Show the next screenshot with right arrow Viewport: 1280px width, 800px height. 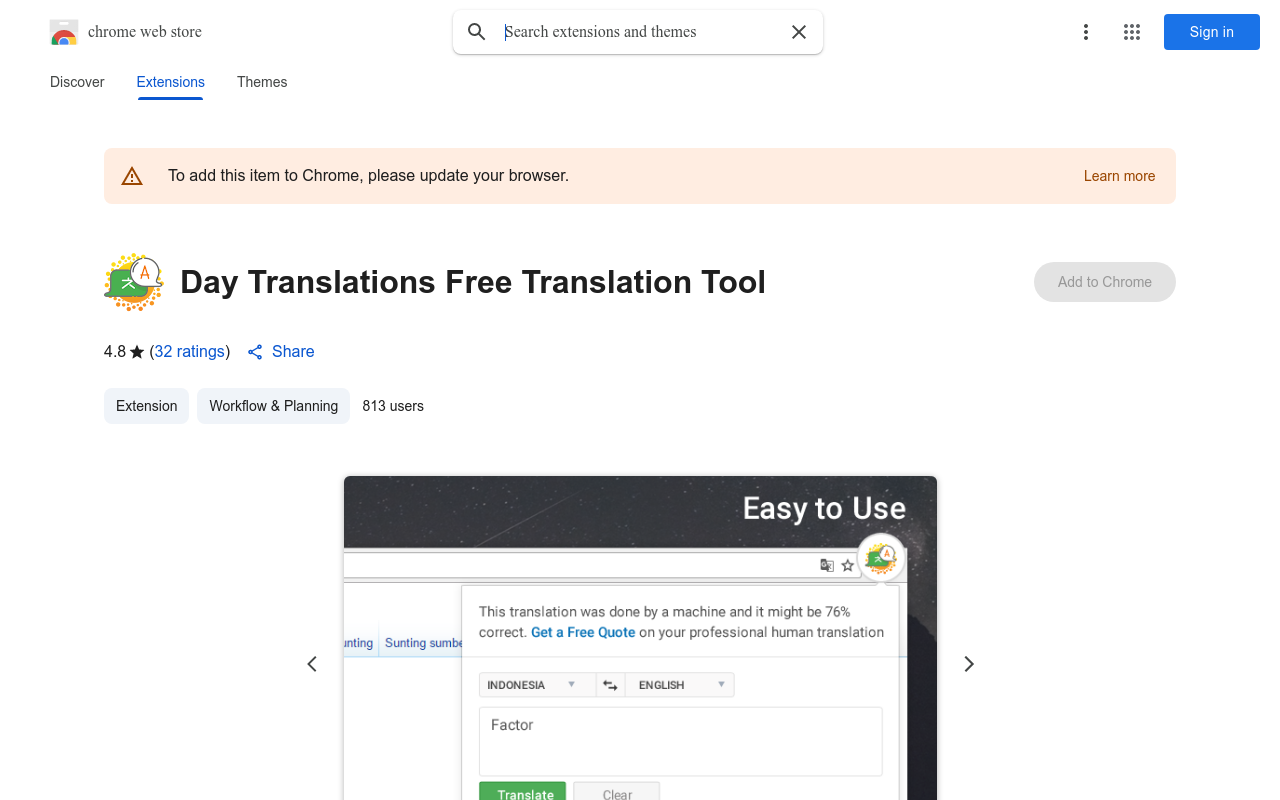pyautogui.click(x=968, y=664)
